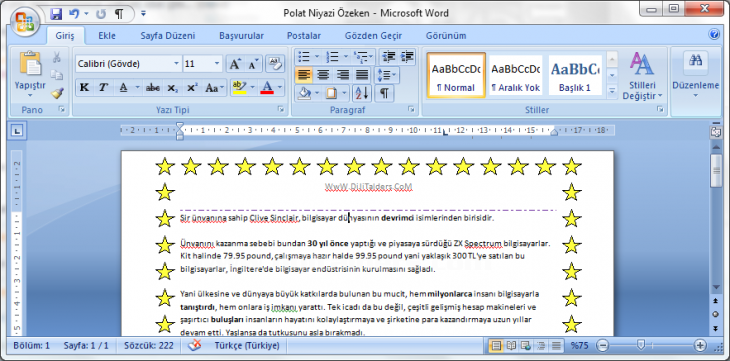Apply yellow text highlight color
Viewport: 730px width, 361px height.
pos(239,88)
